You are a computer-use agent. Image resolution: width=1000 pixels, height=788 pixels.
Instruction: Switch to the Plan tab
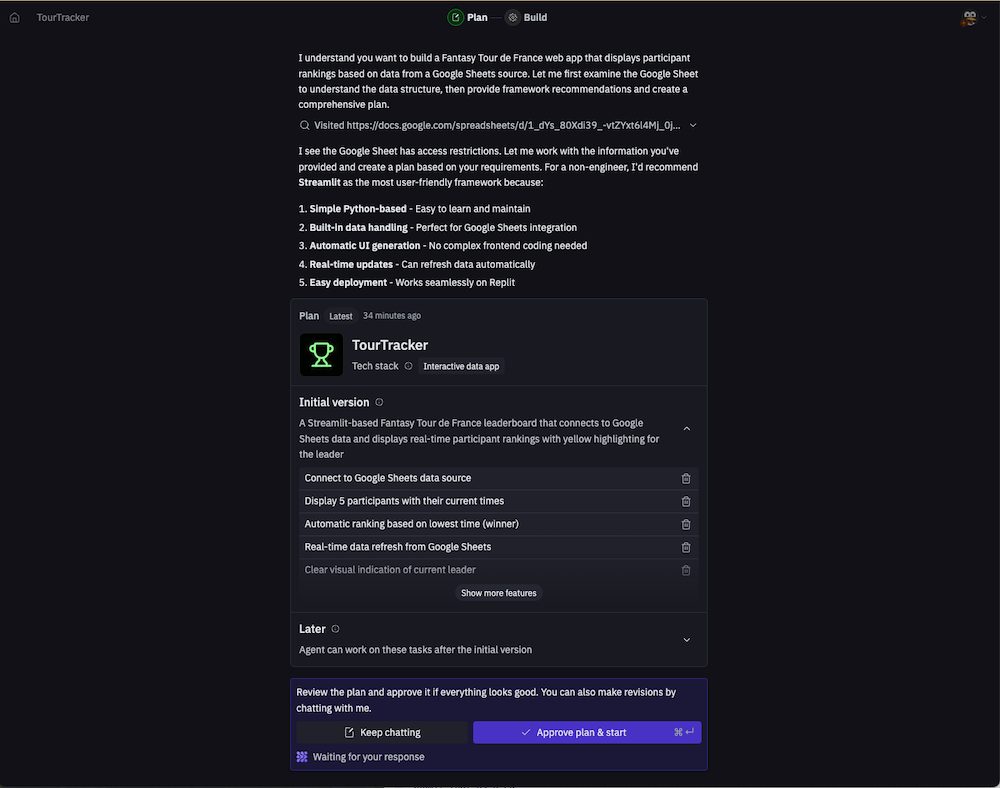(x=469, y=17)
